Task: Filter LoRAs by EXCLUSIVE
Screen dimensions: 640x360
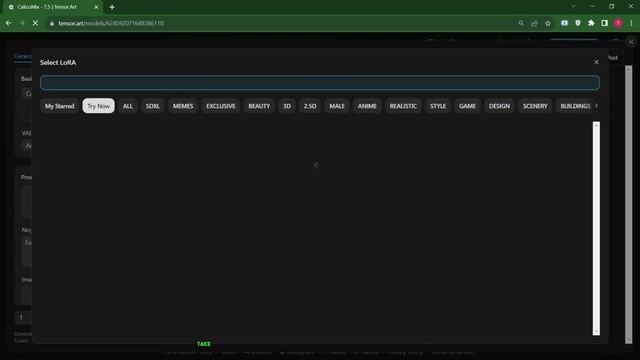Action: pyautogui.click(x=220, y=106)
